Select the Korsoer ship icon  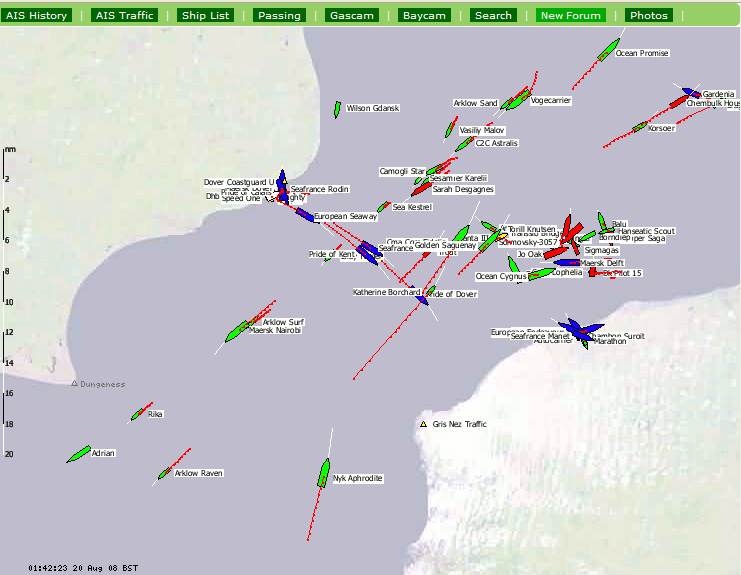point(640,127)
